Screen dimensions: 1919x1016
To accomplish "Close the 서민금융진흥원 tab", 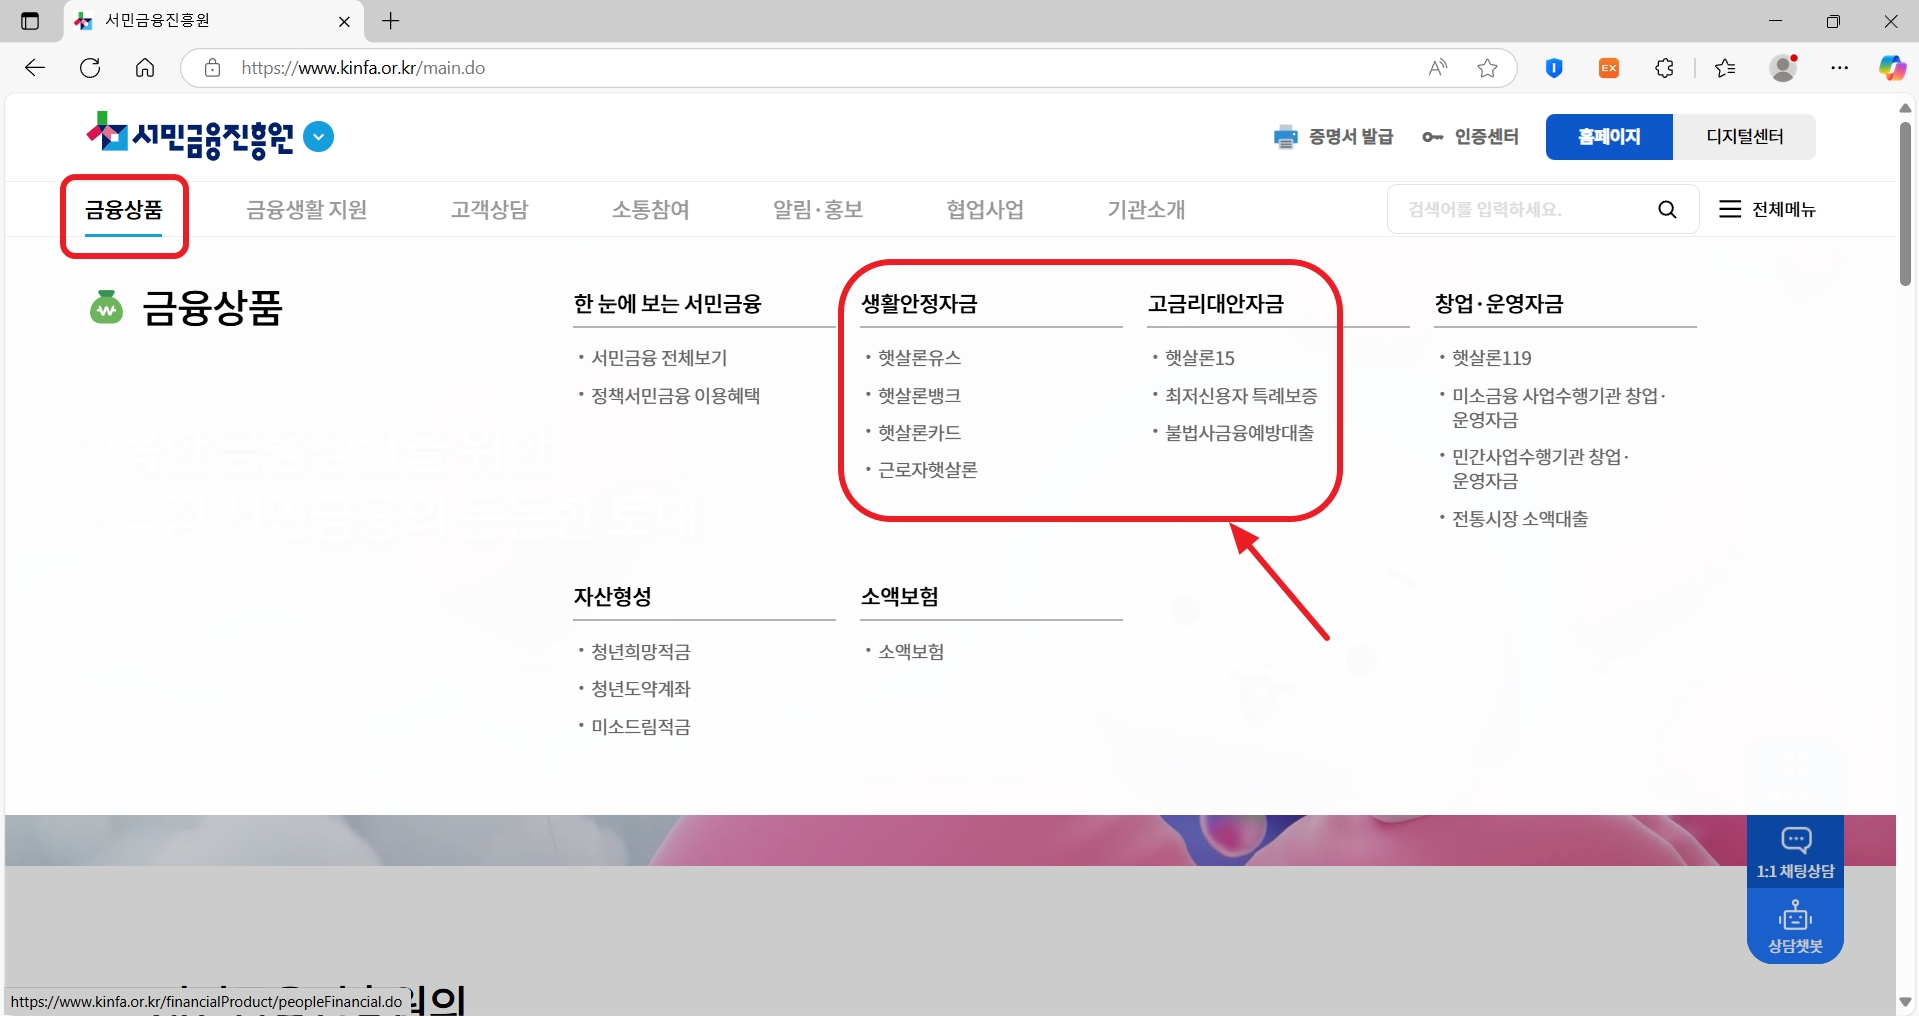I will tap(344, 21).
